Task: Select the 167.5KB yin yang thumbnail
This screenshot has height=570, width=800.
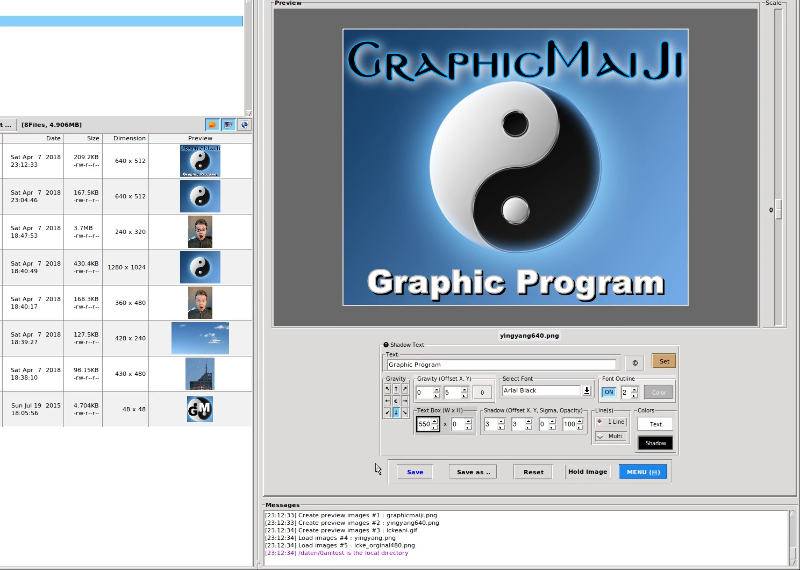Action: point(200,196)
